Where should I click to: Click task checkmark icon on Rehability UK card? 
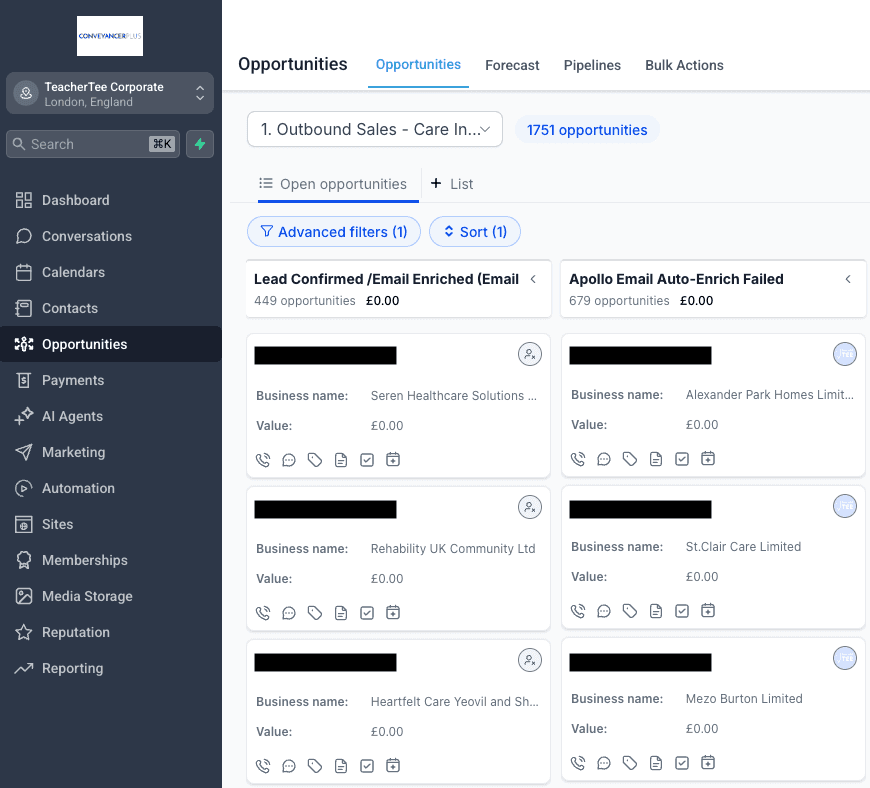click(x=367, y=613)
